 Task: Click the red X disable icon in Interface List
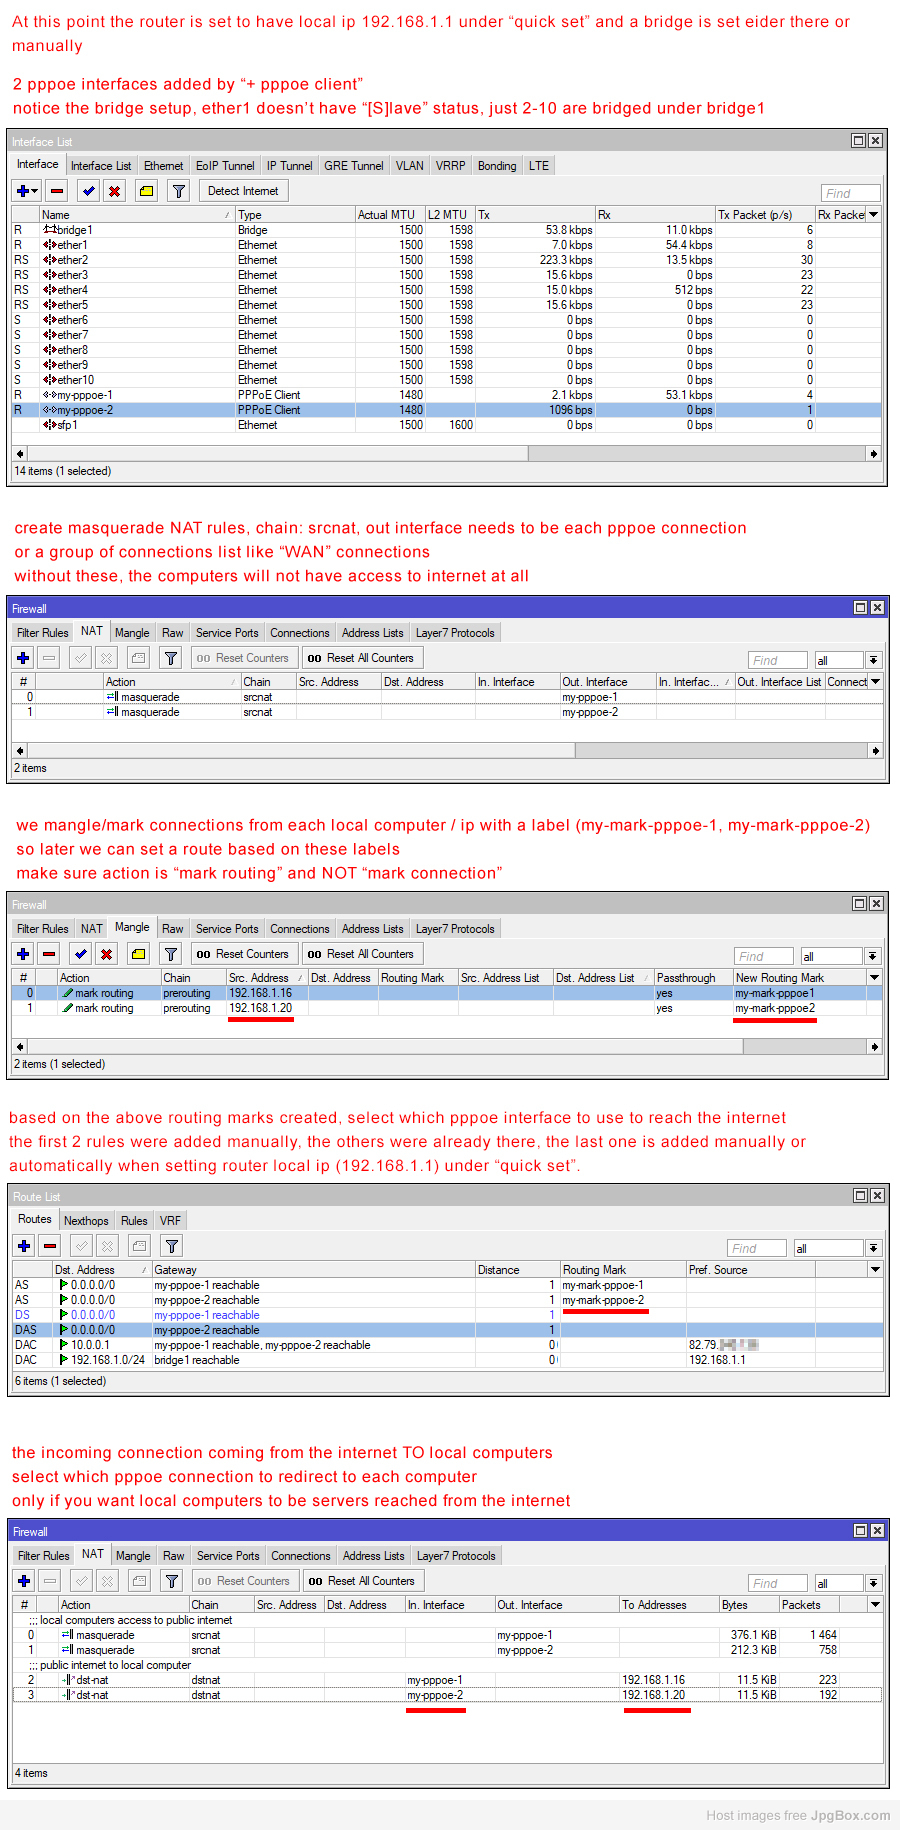(114, 191)
